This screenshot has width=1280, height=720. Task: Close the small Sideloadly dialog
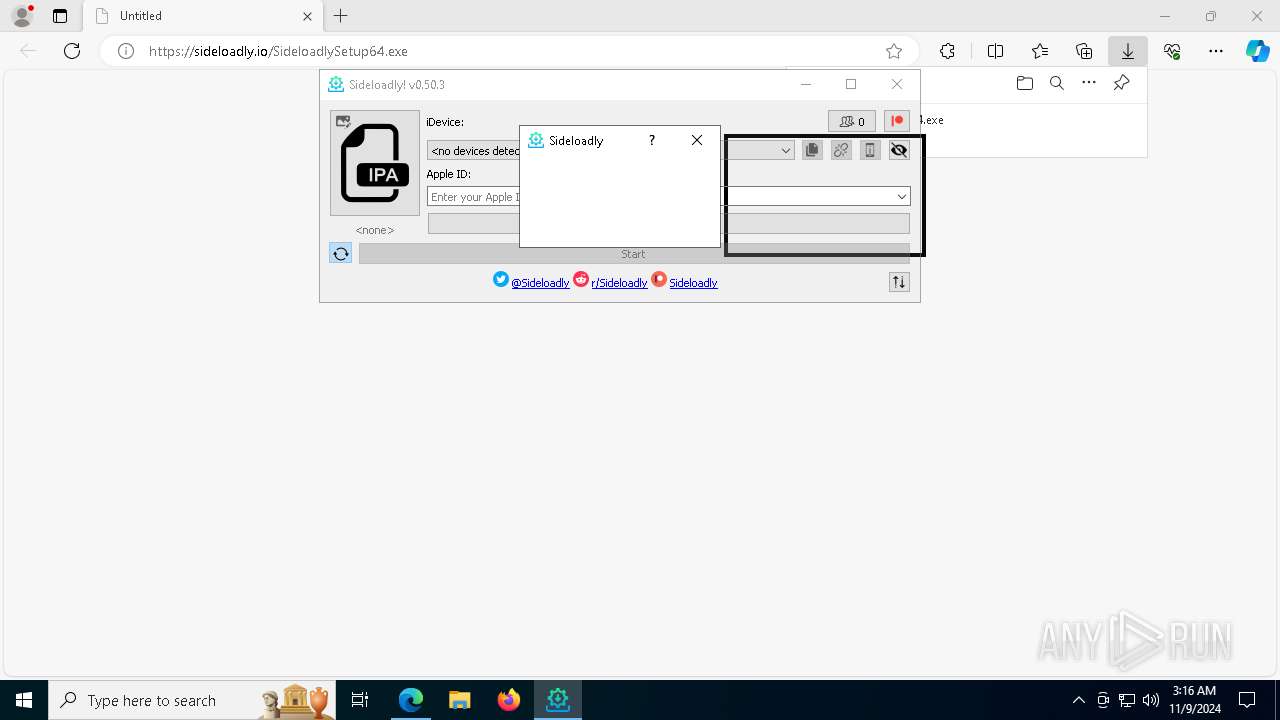pyautogui.click(x=697, y=141)
